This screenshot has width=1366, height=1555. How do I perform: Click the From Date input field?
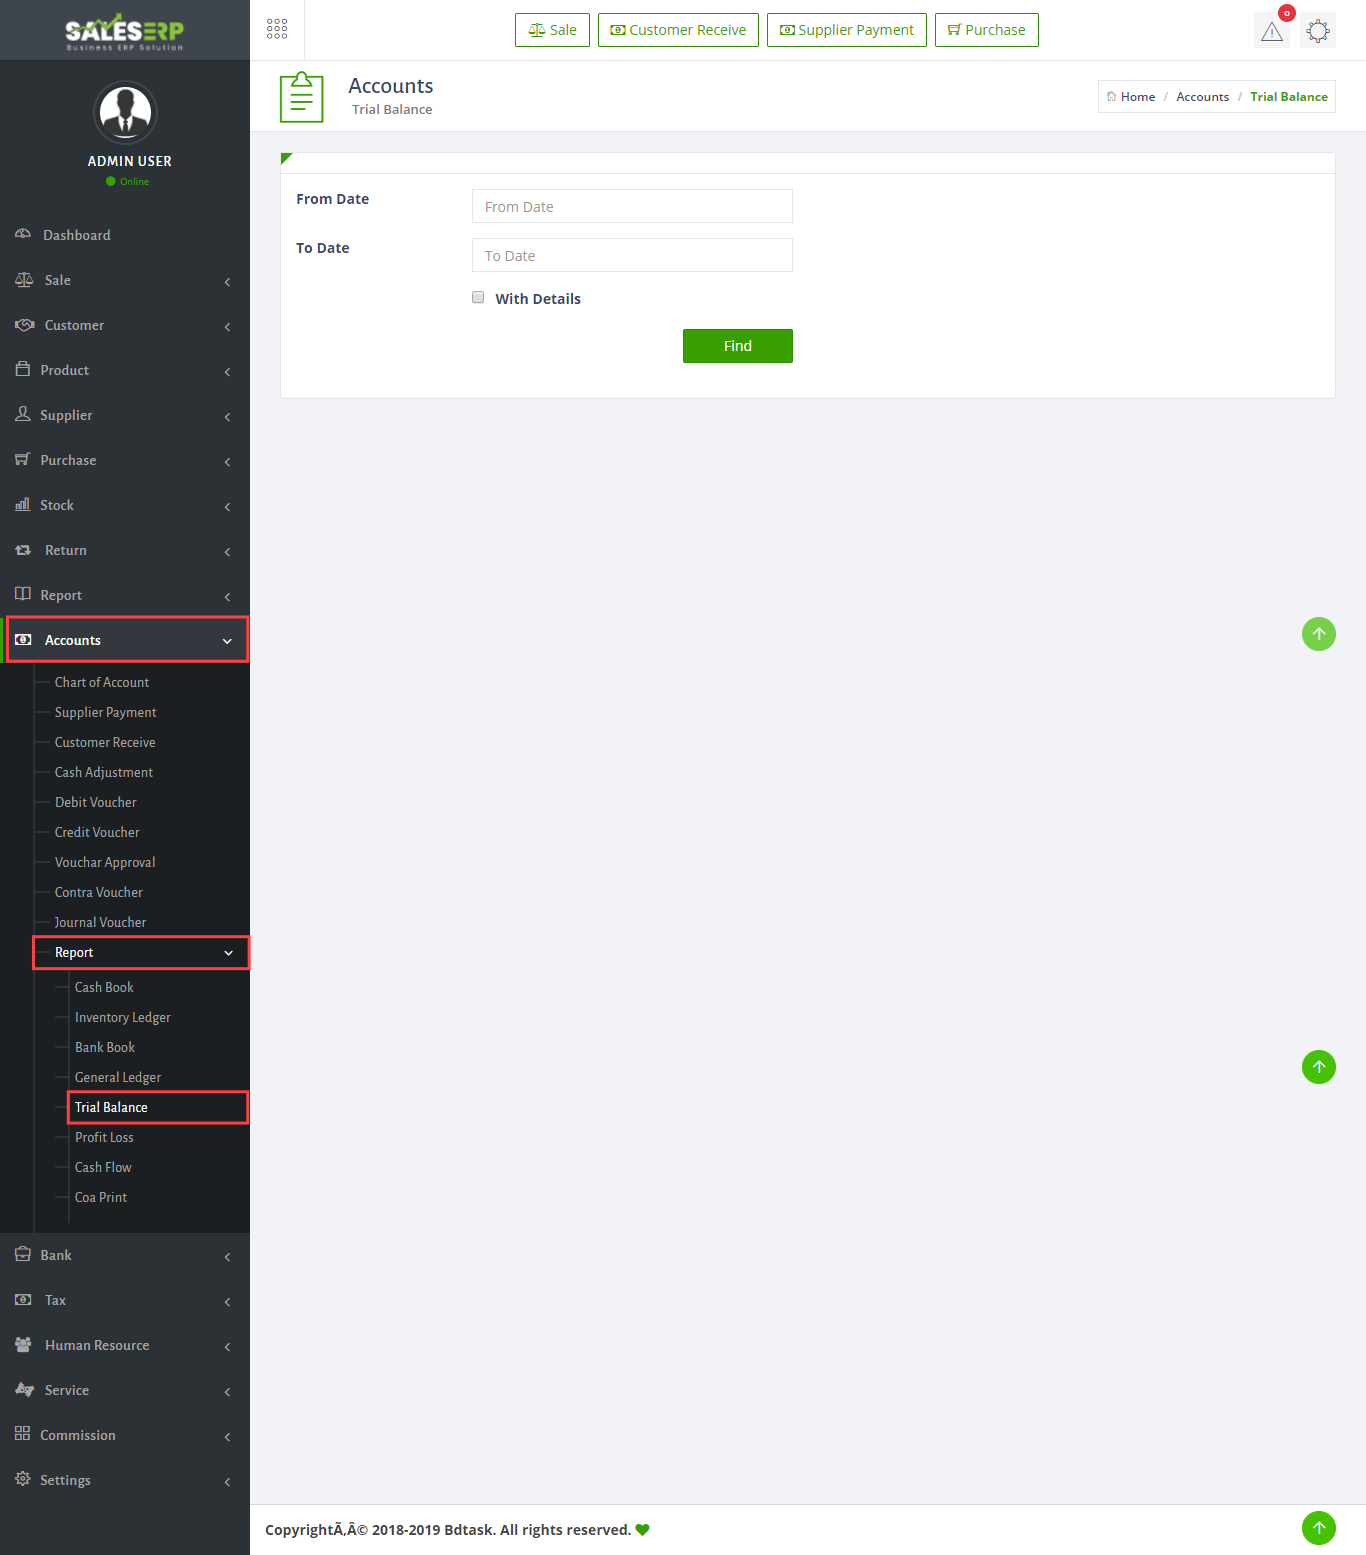coord(632,206)
